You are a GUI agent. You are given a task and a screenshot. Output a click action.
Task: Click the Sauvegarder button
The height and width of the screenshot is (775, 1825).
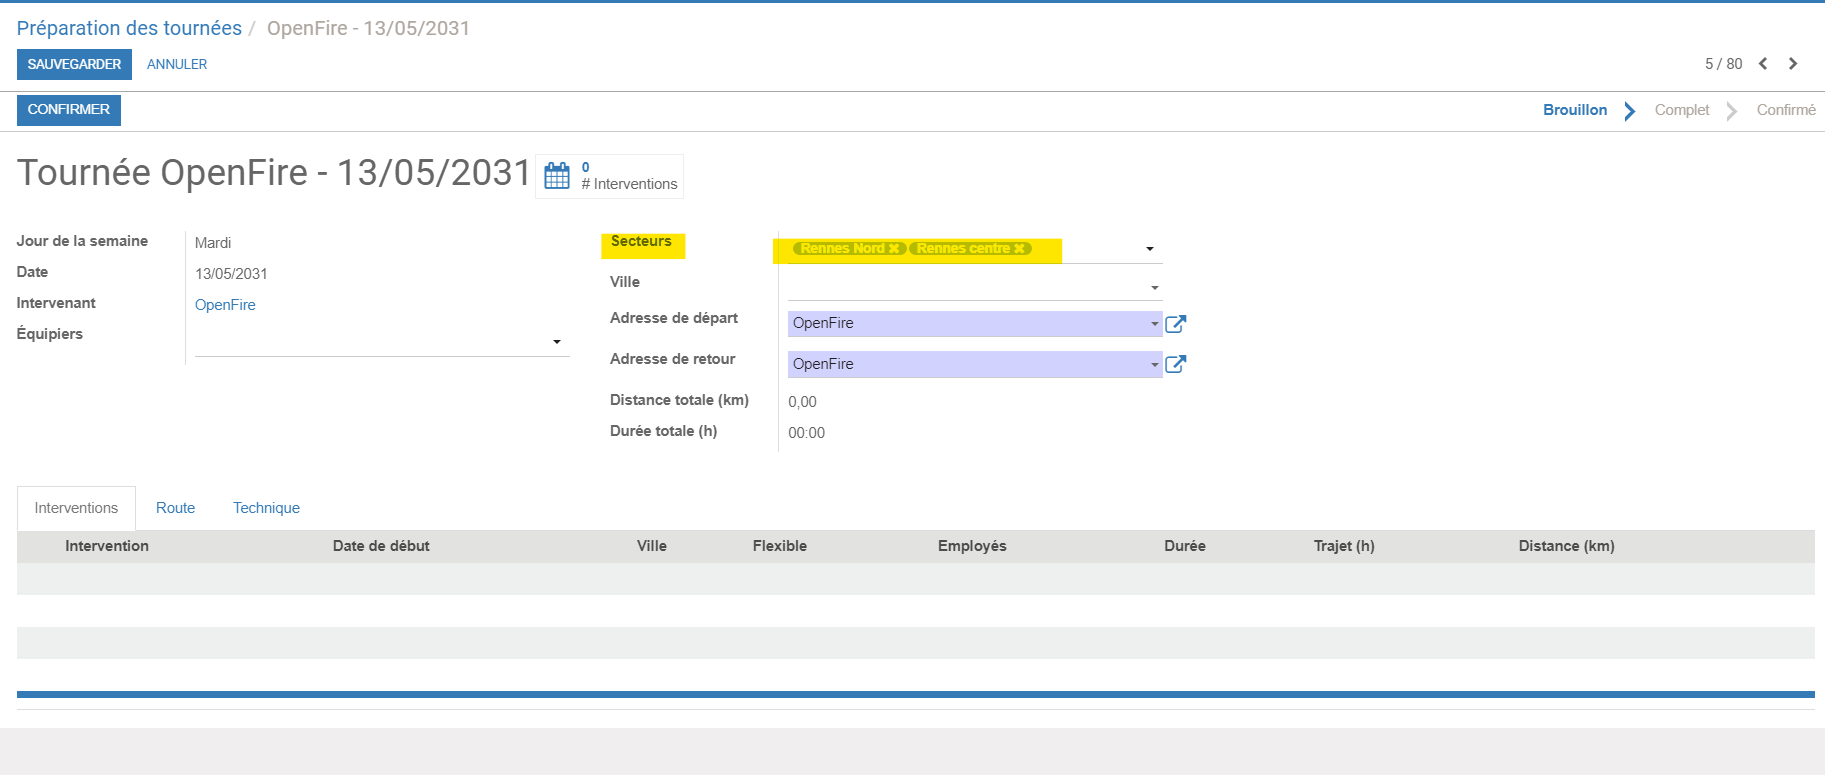click(74, 64)
